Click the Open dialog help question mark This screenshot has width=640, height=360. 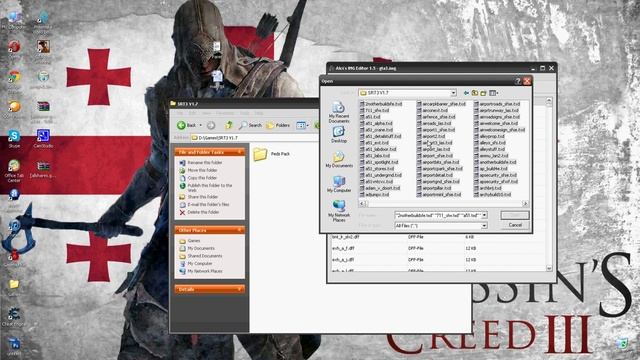[518, 81]
